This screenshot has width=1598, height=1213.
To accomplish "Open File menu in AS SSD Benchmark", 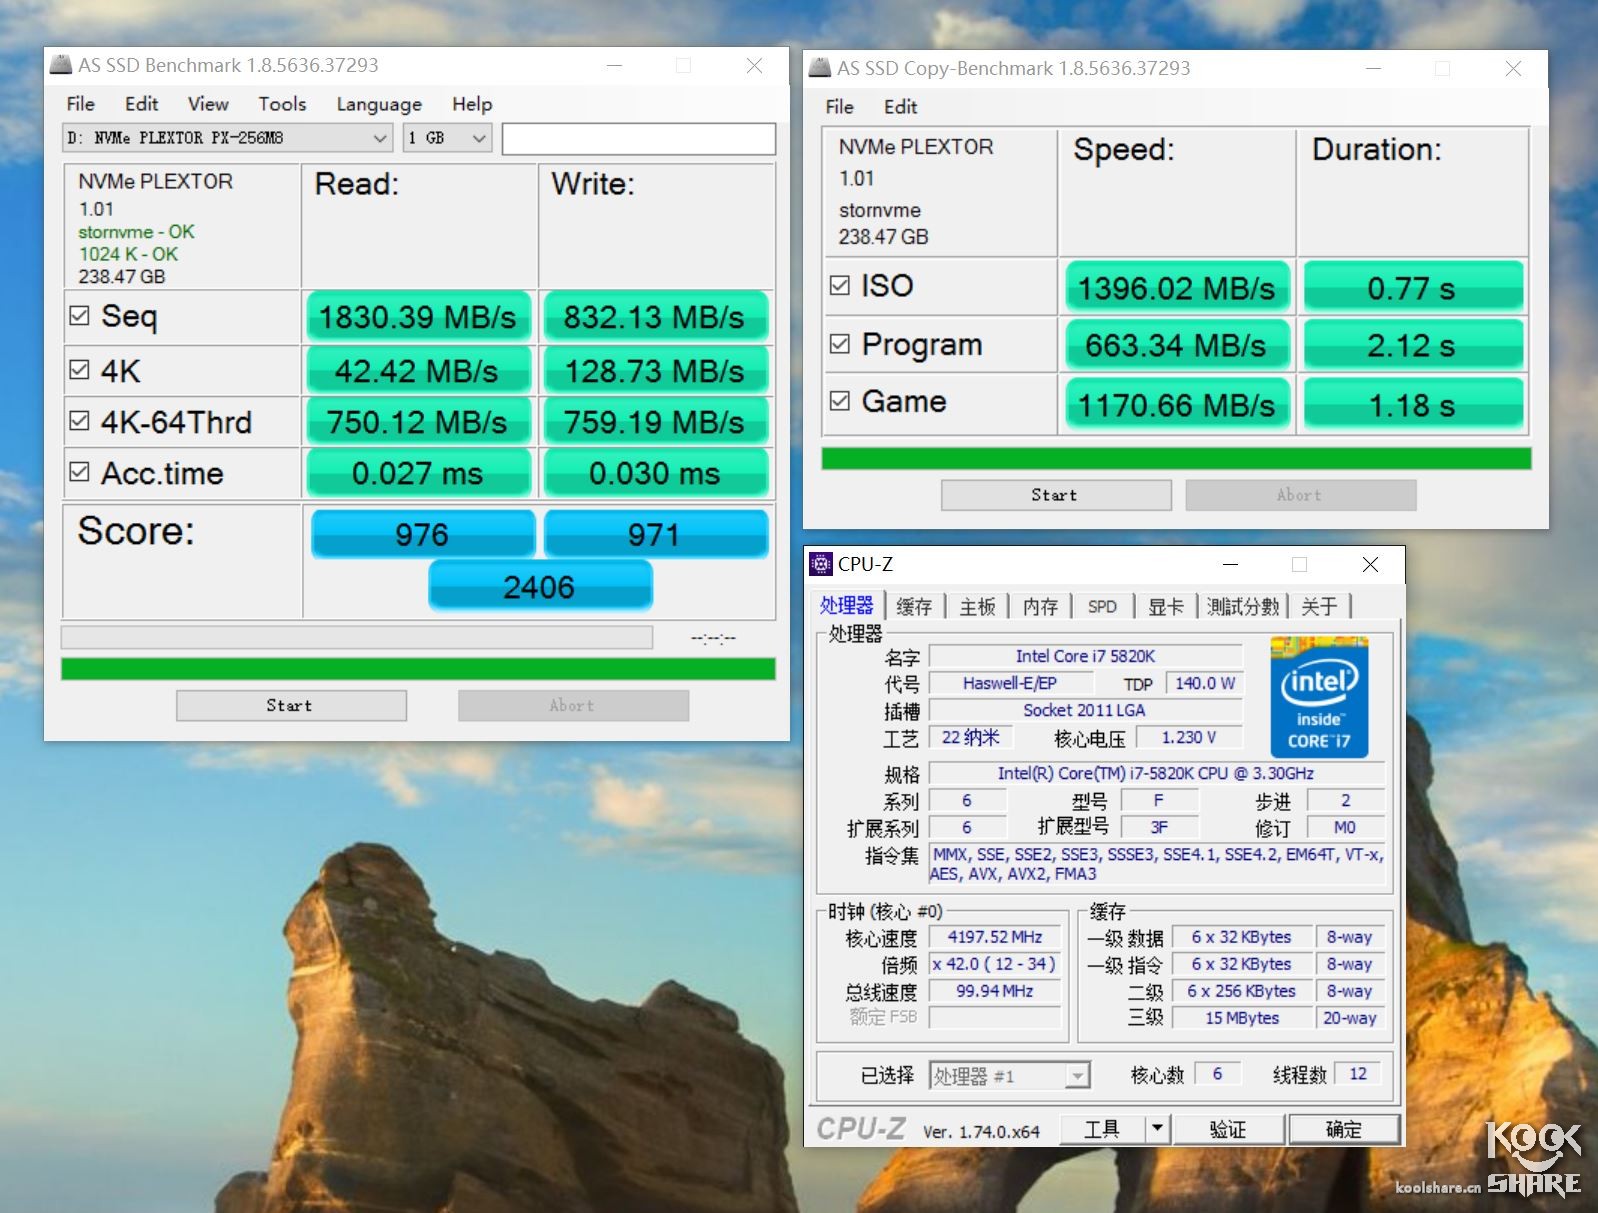I will point(81,104).
